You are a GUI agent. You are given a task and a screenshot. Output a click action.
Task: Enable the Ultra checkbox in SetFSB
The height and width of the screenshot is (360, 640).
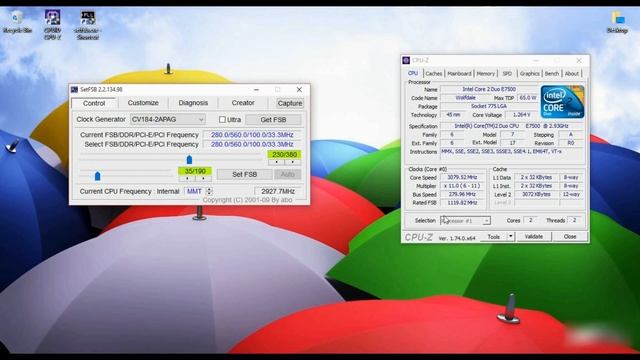[x=222, y=120]
